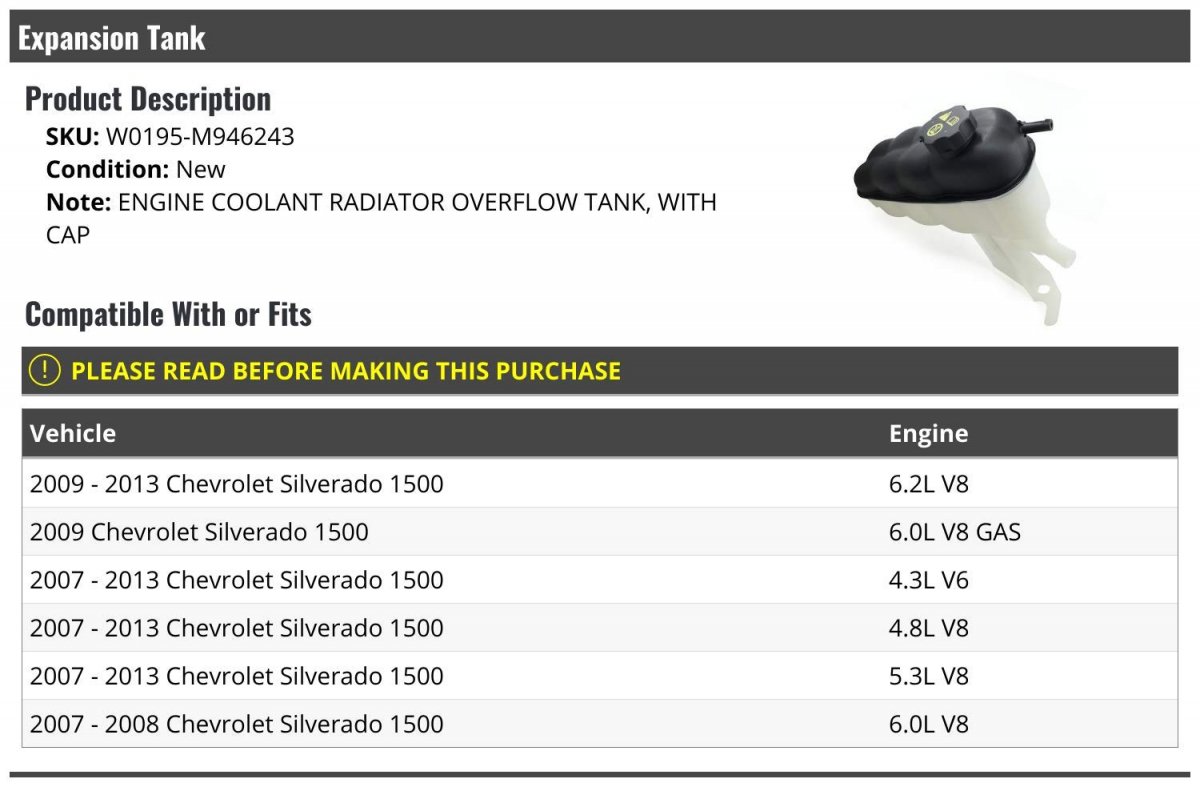This screenshot has width=1200, height=787.
Task: Click the yellow exclamation warning icon
Action: click(x=45, y=370)
